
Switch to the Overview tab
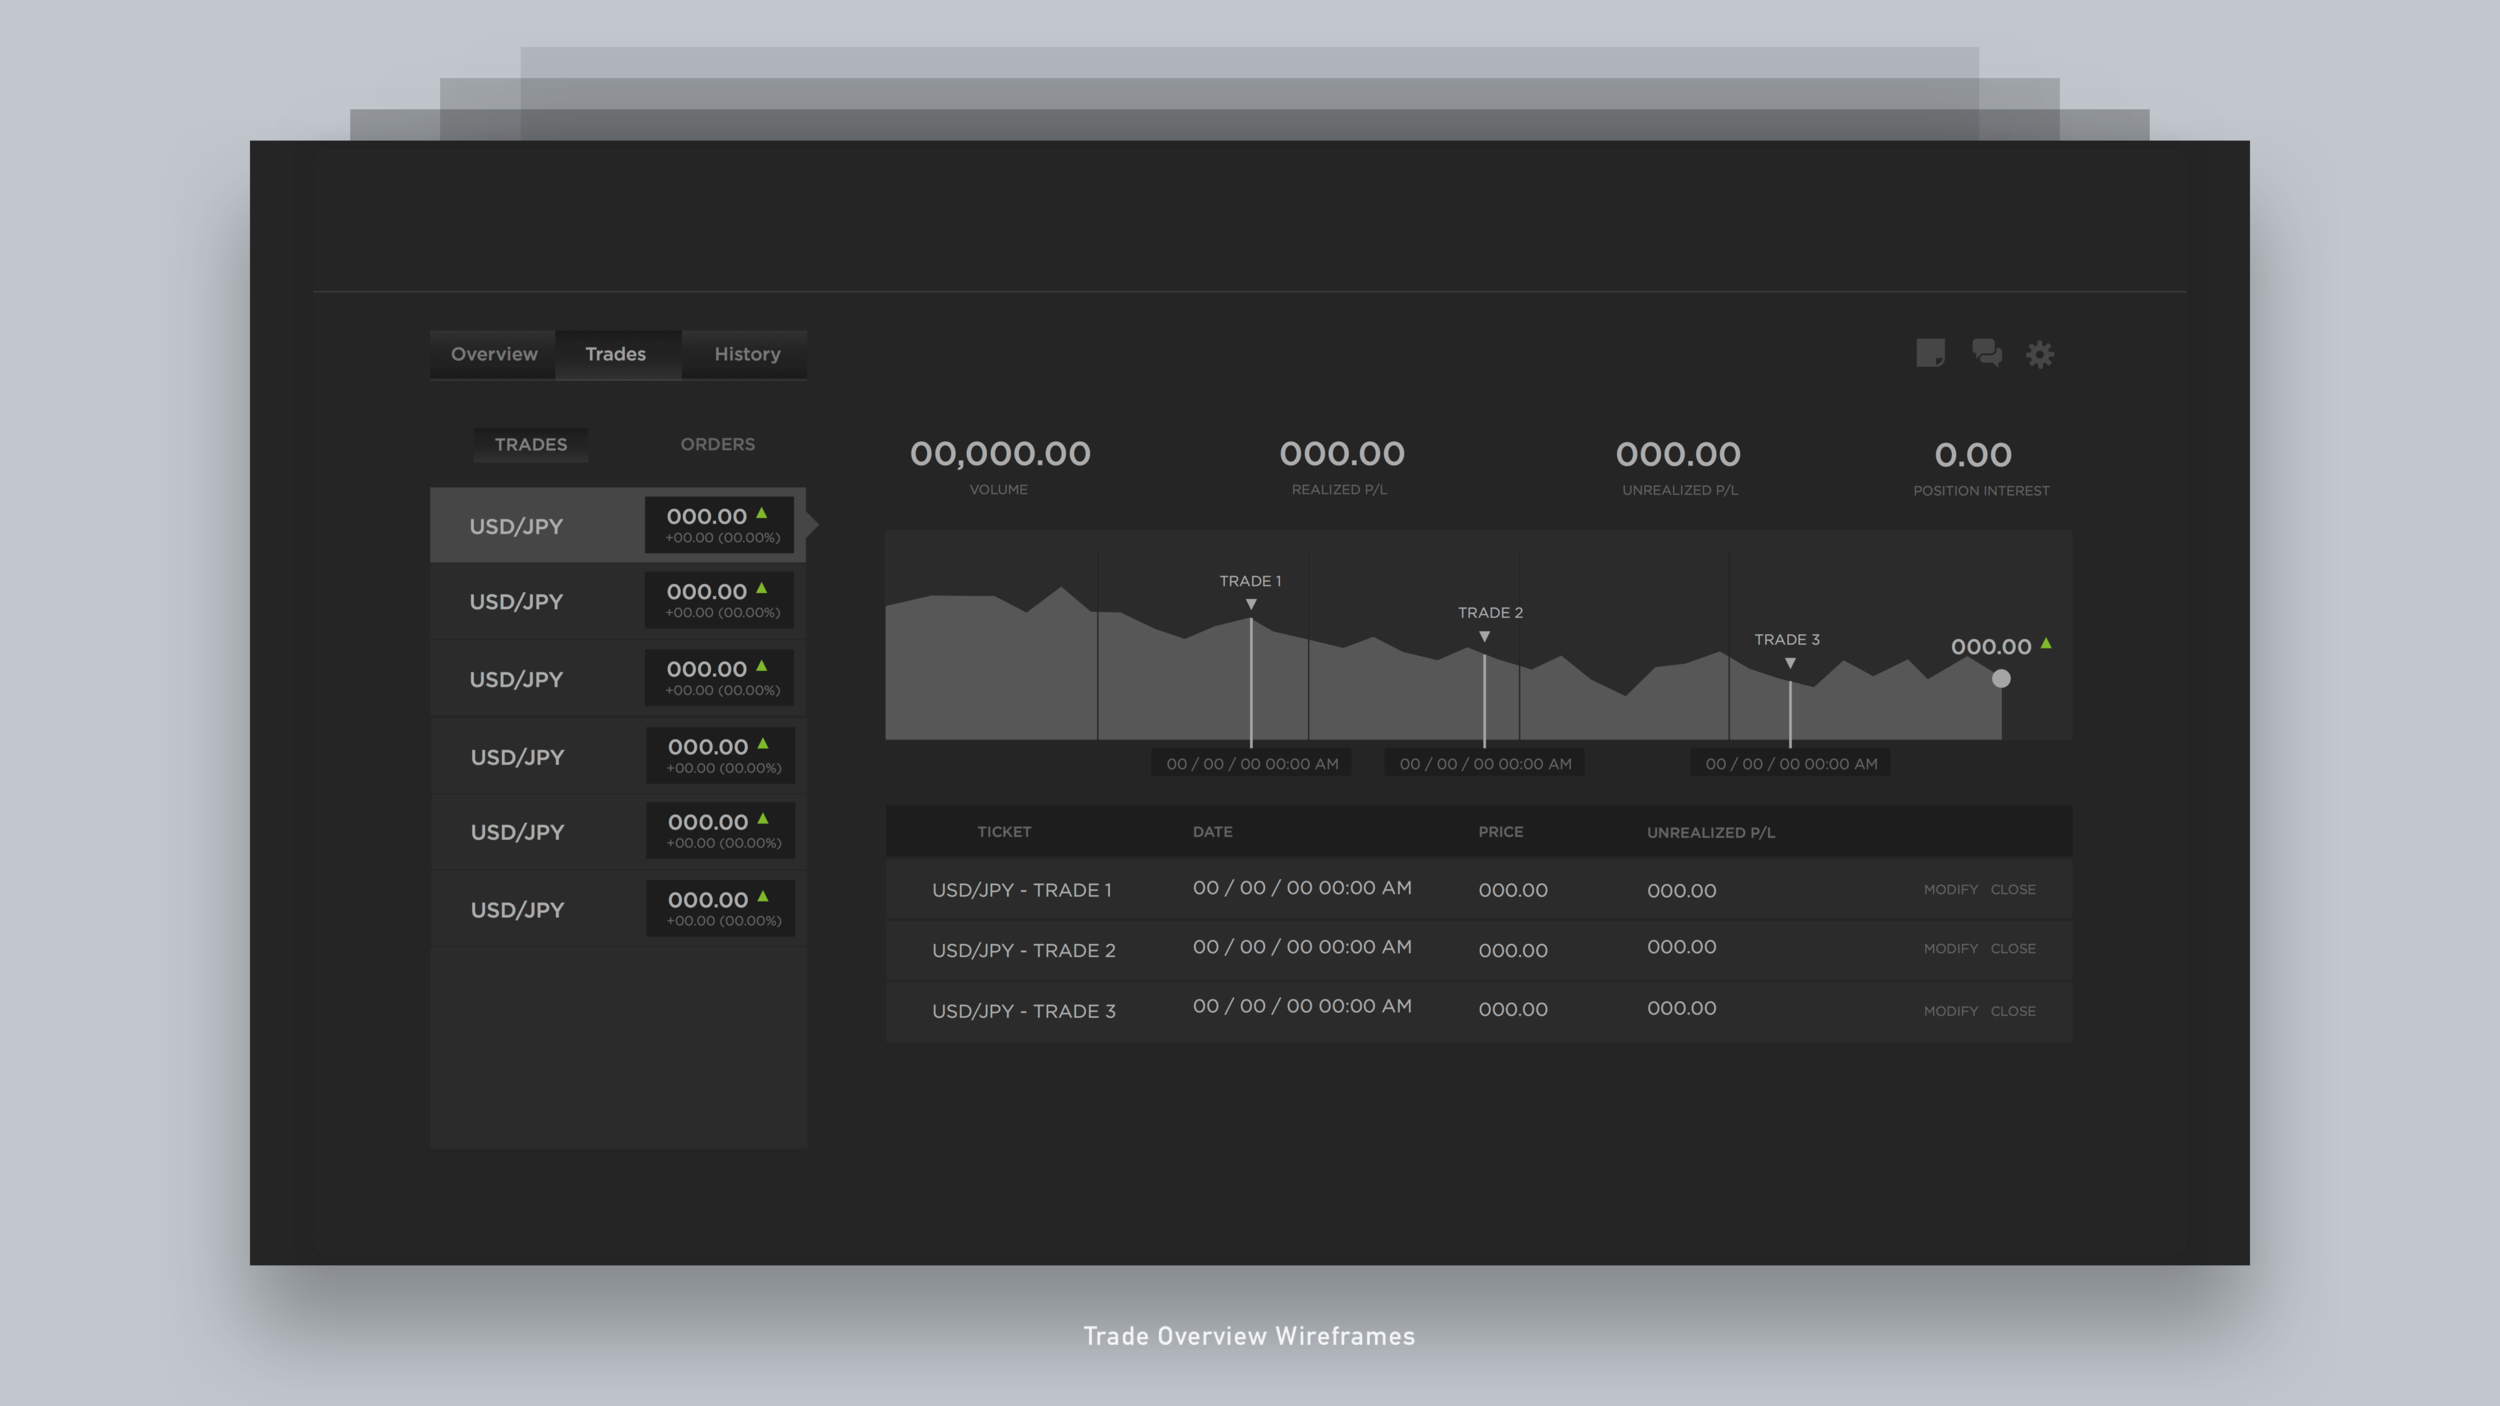(x=493, y=354)
